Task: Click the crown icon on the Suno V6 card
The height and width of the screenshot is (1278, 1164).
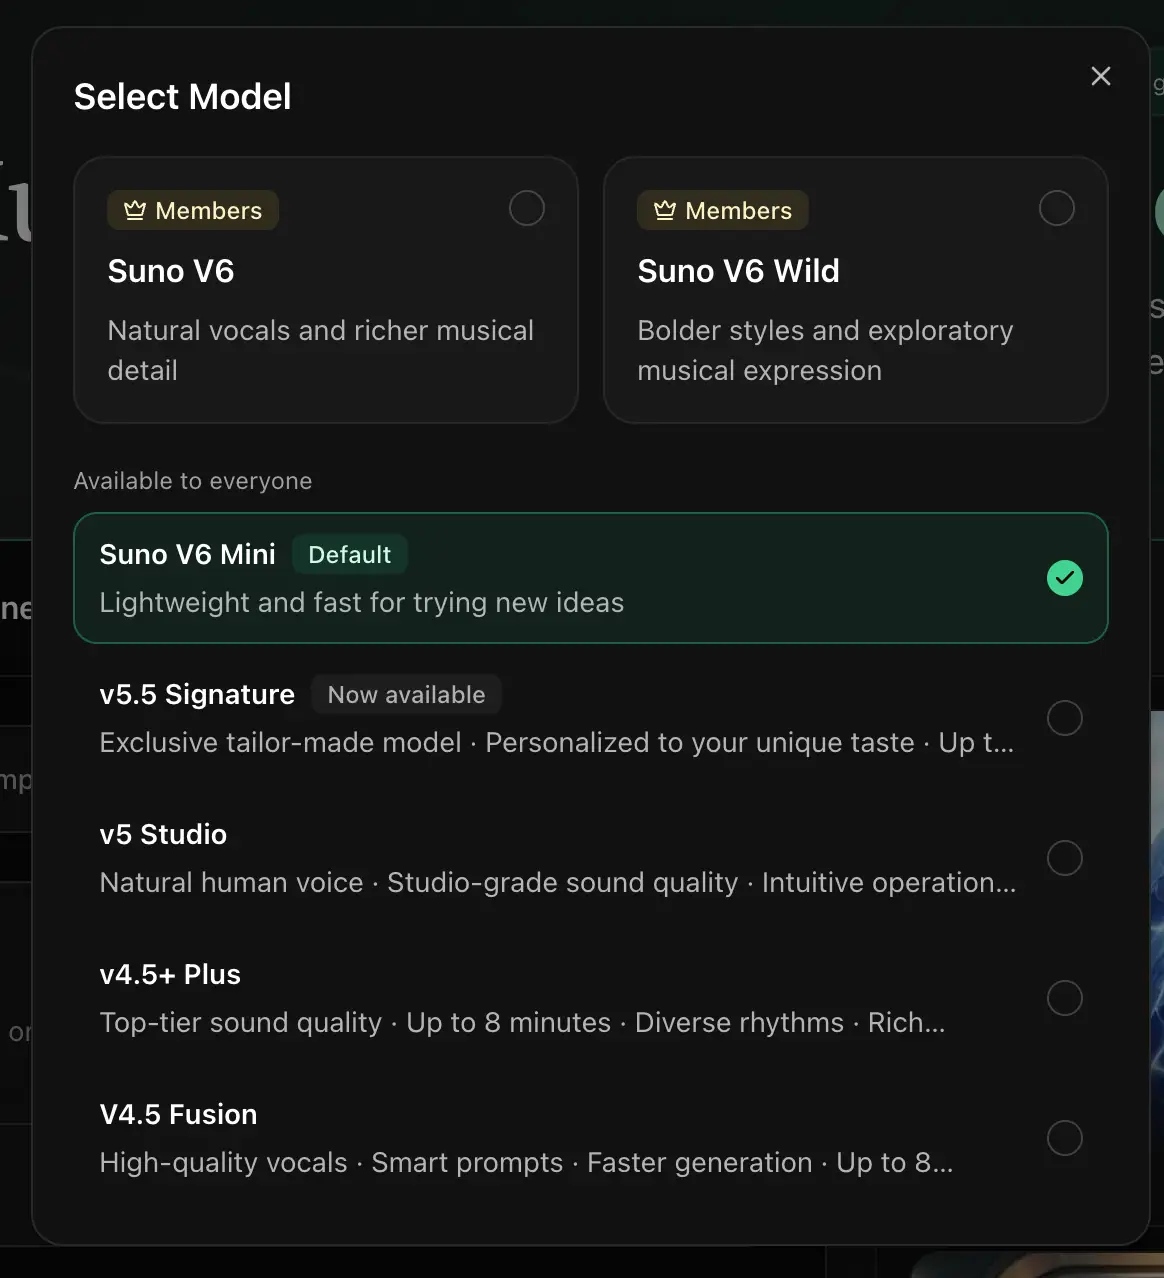Action: 135,210
